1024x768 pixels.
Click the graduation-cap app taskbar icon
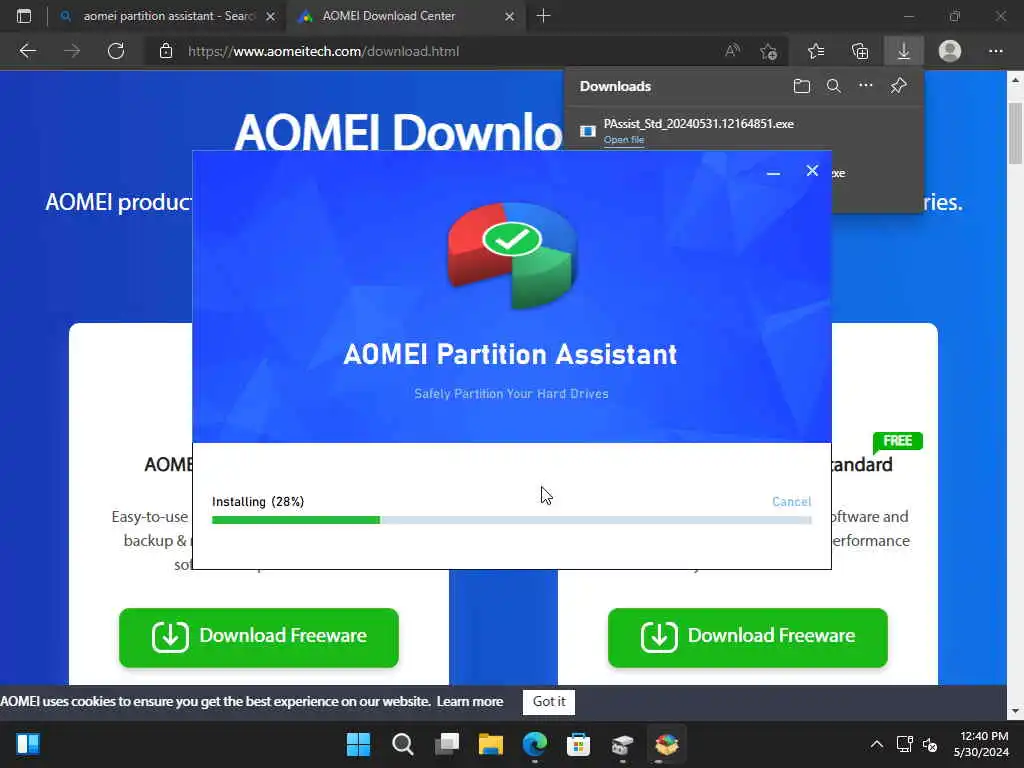(622, 744)
